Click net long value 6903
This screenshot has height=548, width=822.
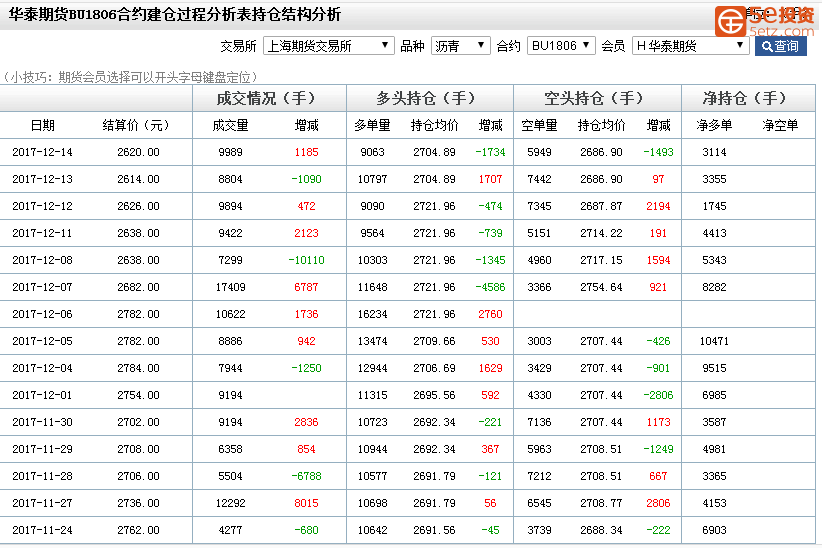coord(714,531)
